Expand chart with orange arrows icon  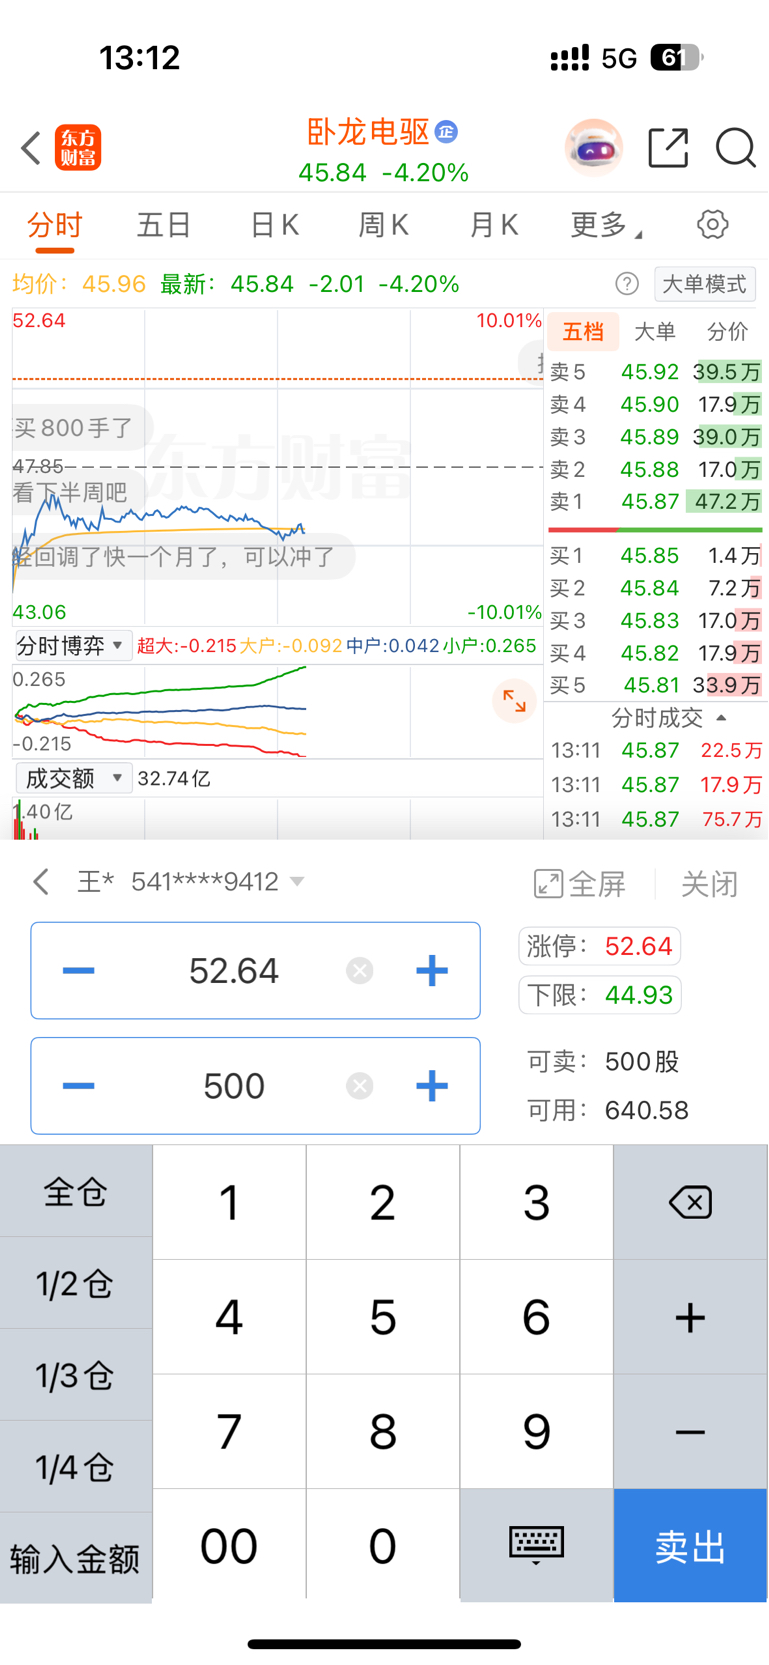(514, 701)
